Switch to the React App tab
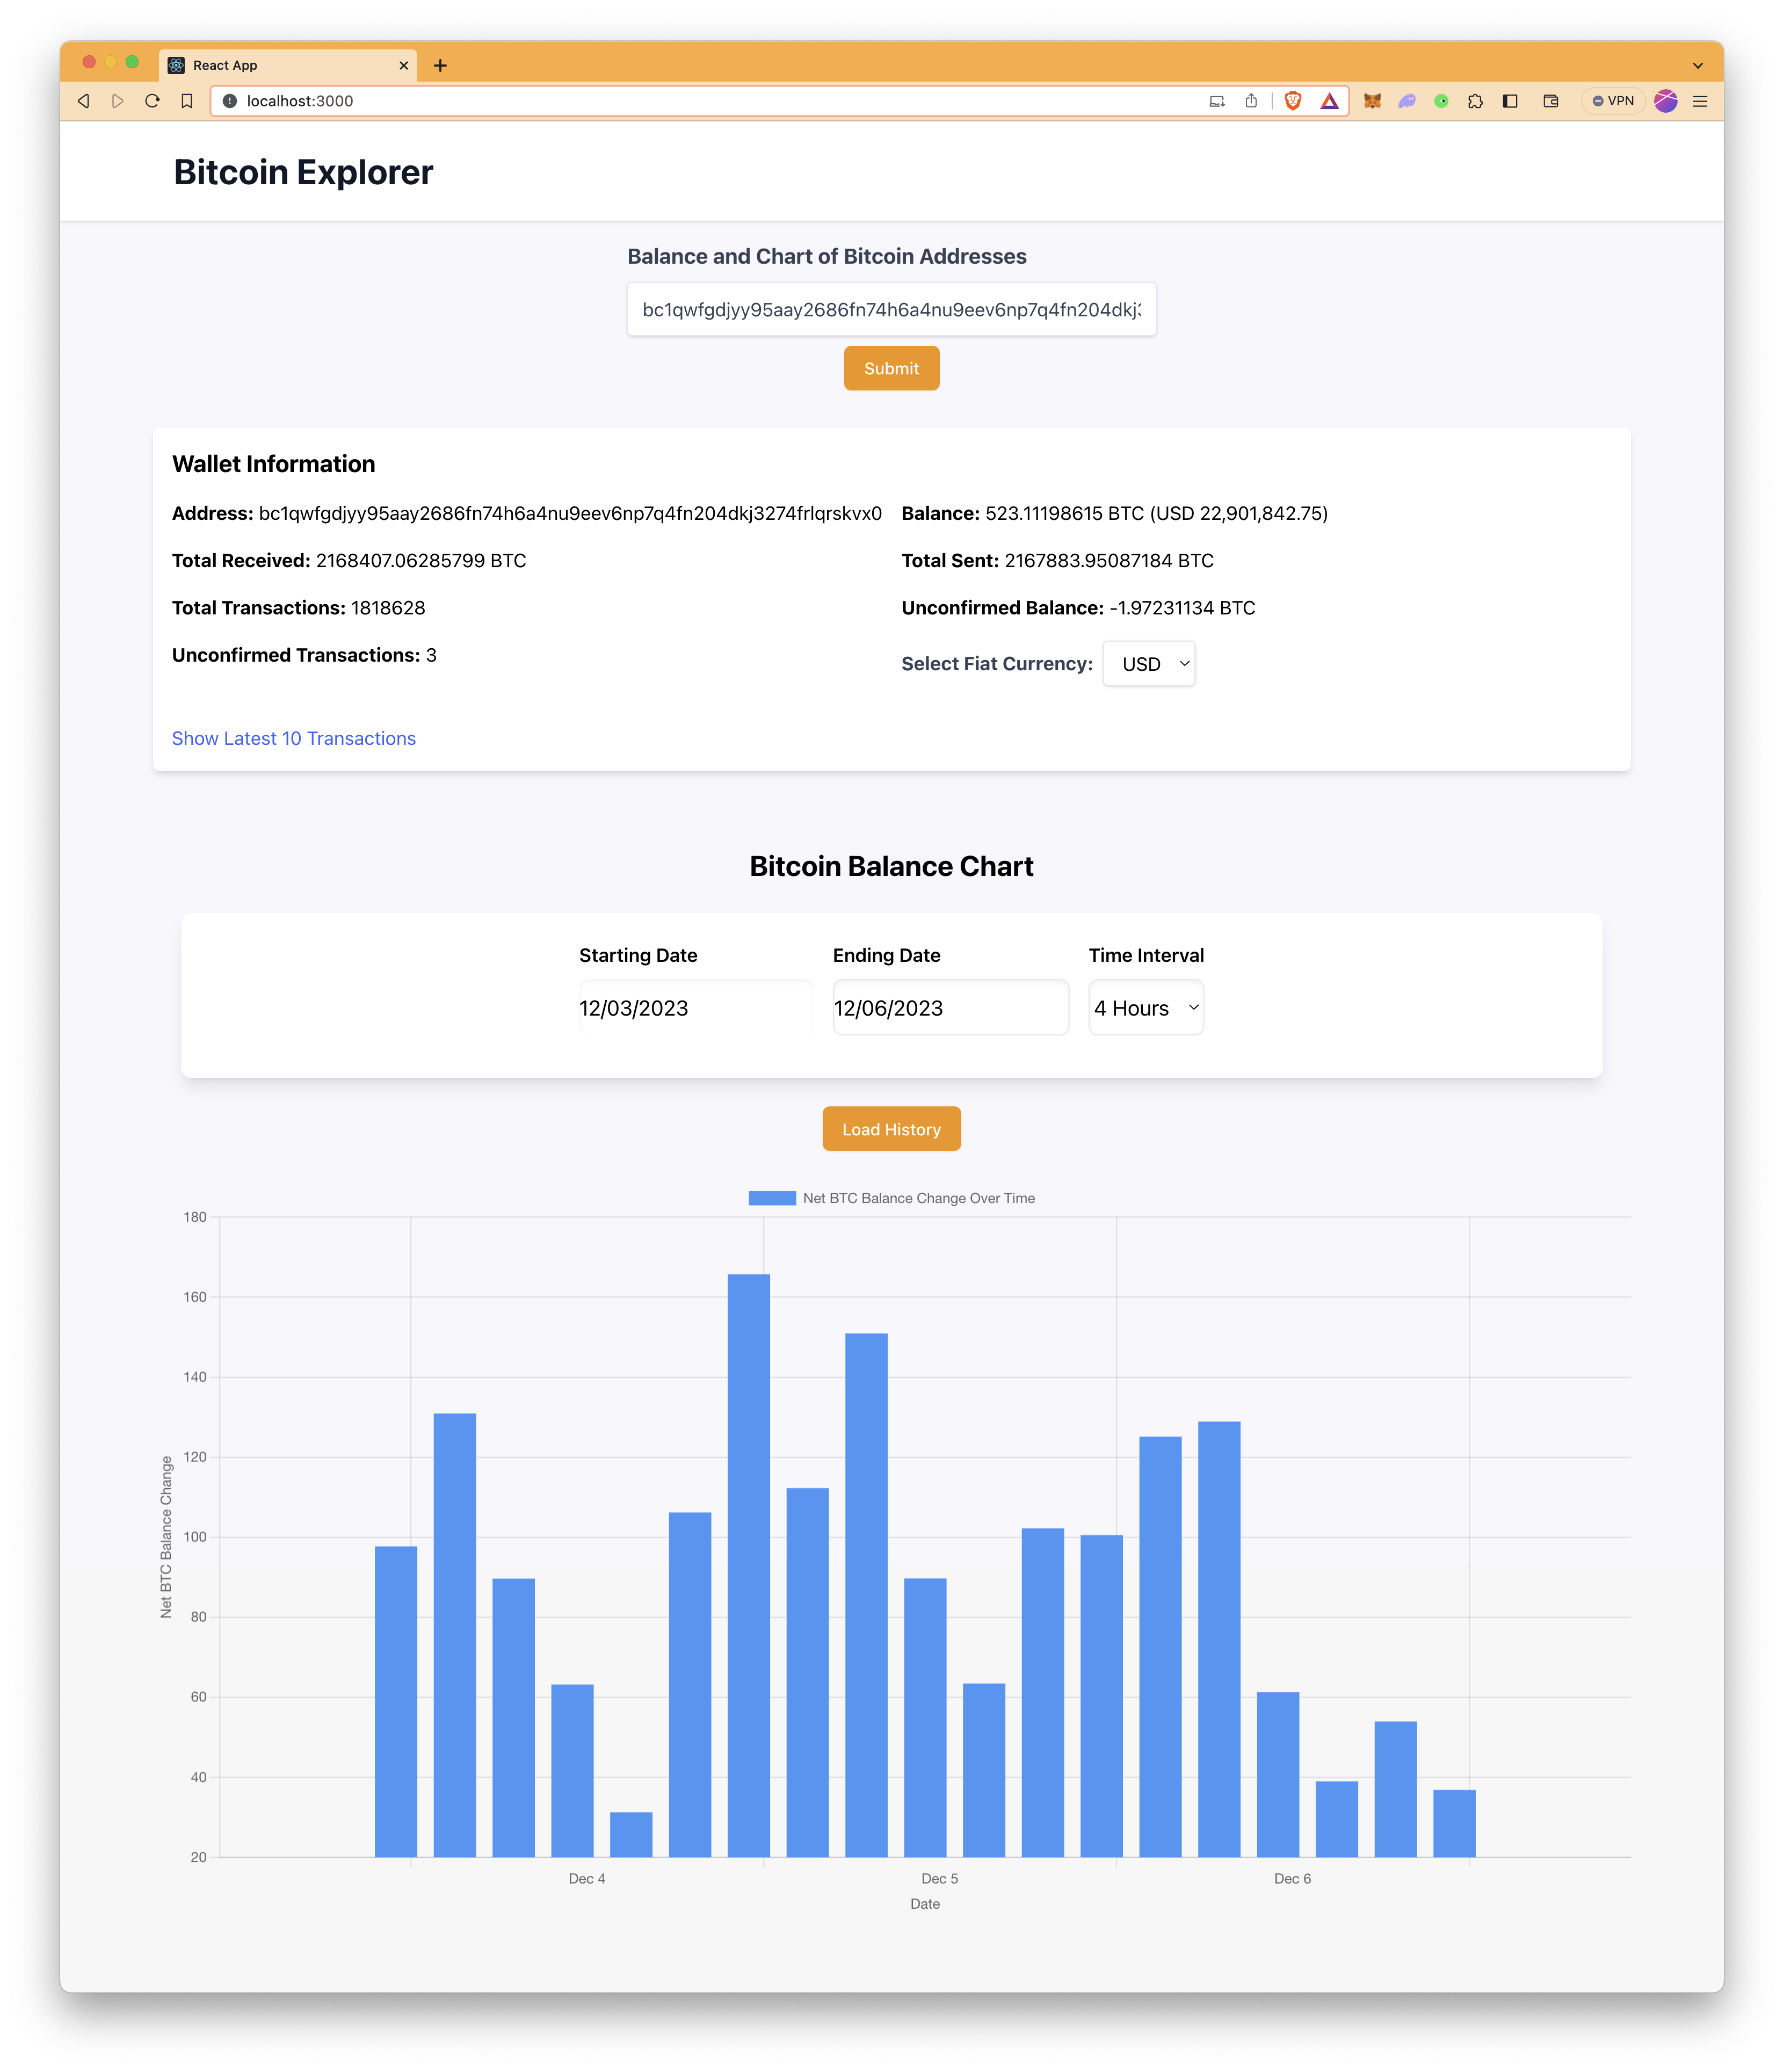 pos(280,64)
